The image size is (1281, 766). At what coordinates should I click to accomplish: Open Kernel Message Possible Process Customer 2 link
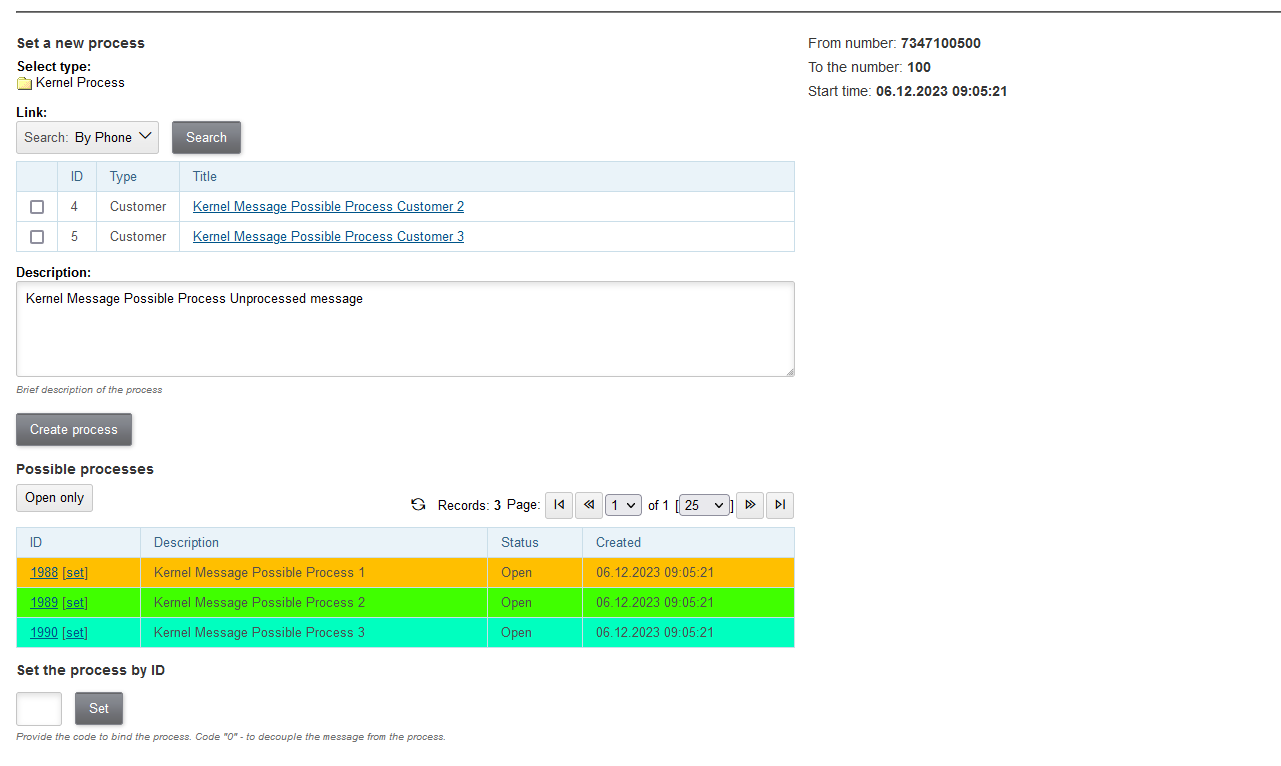(328, 207)
